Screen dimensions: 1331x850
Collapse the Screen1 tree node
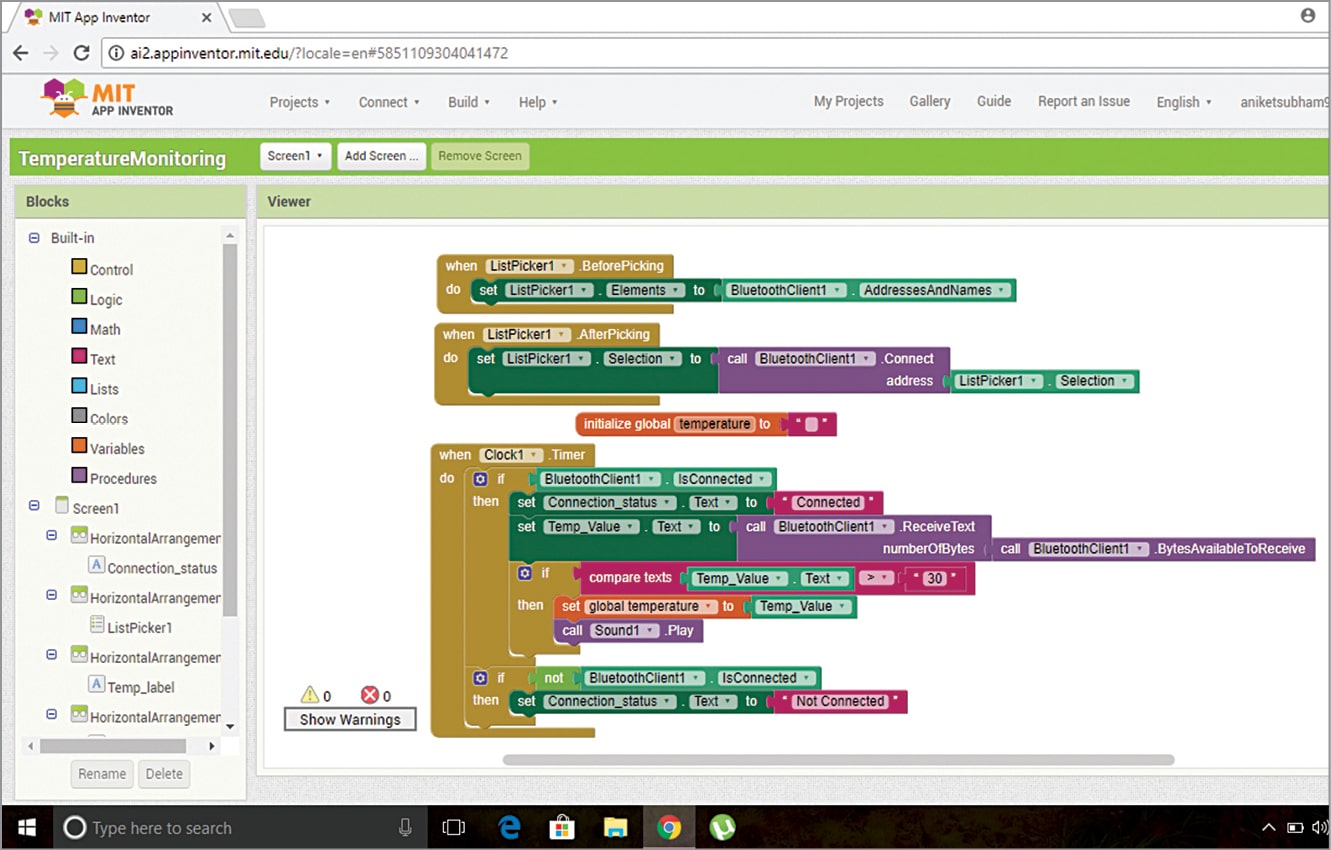tap(34, 507)
